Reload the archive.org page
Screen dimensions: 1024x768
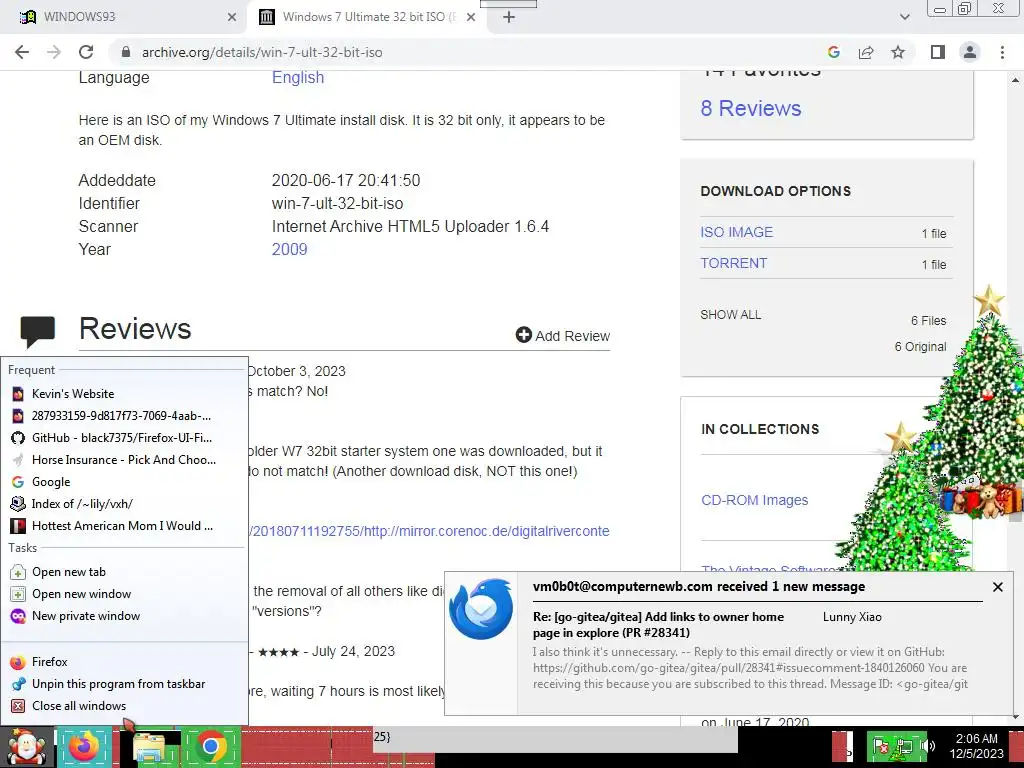[x=86, y=52]
